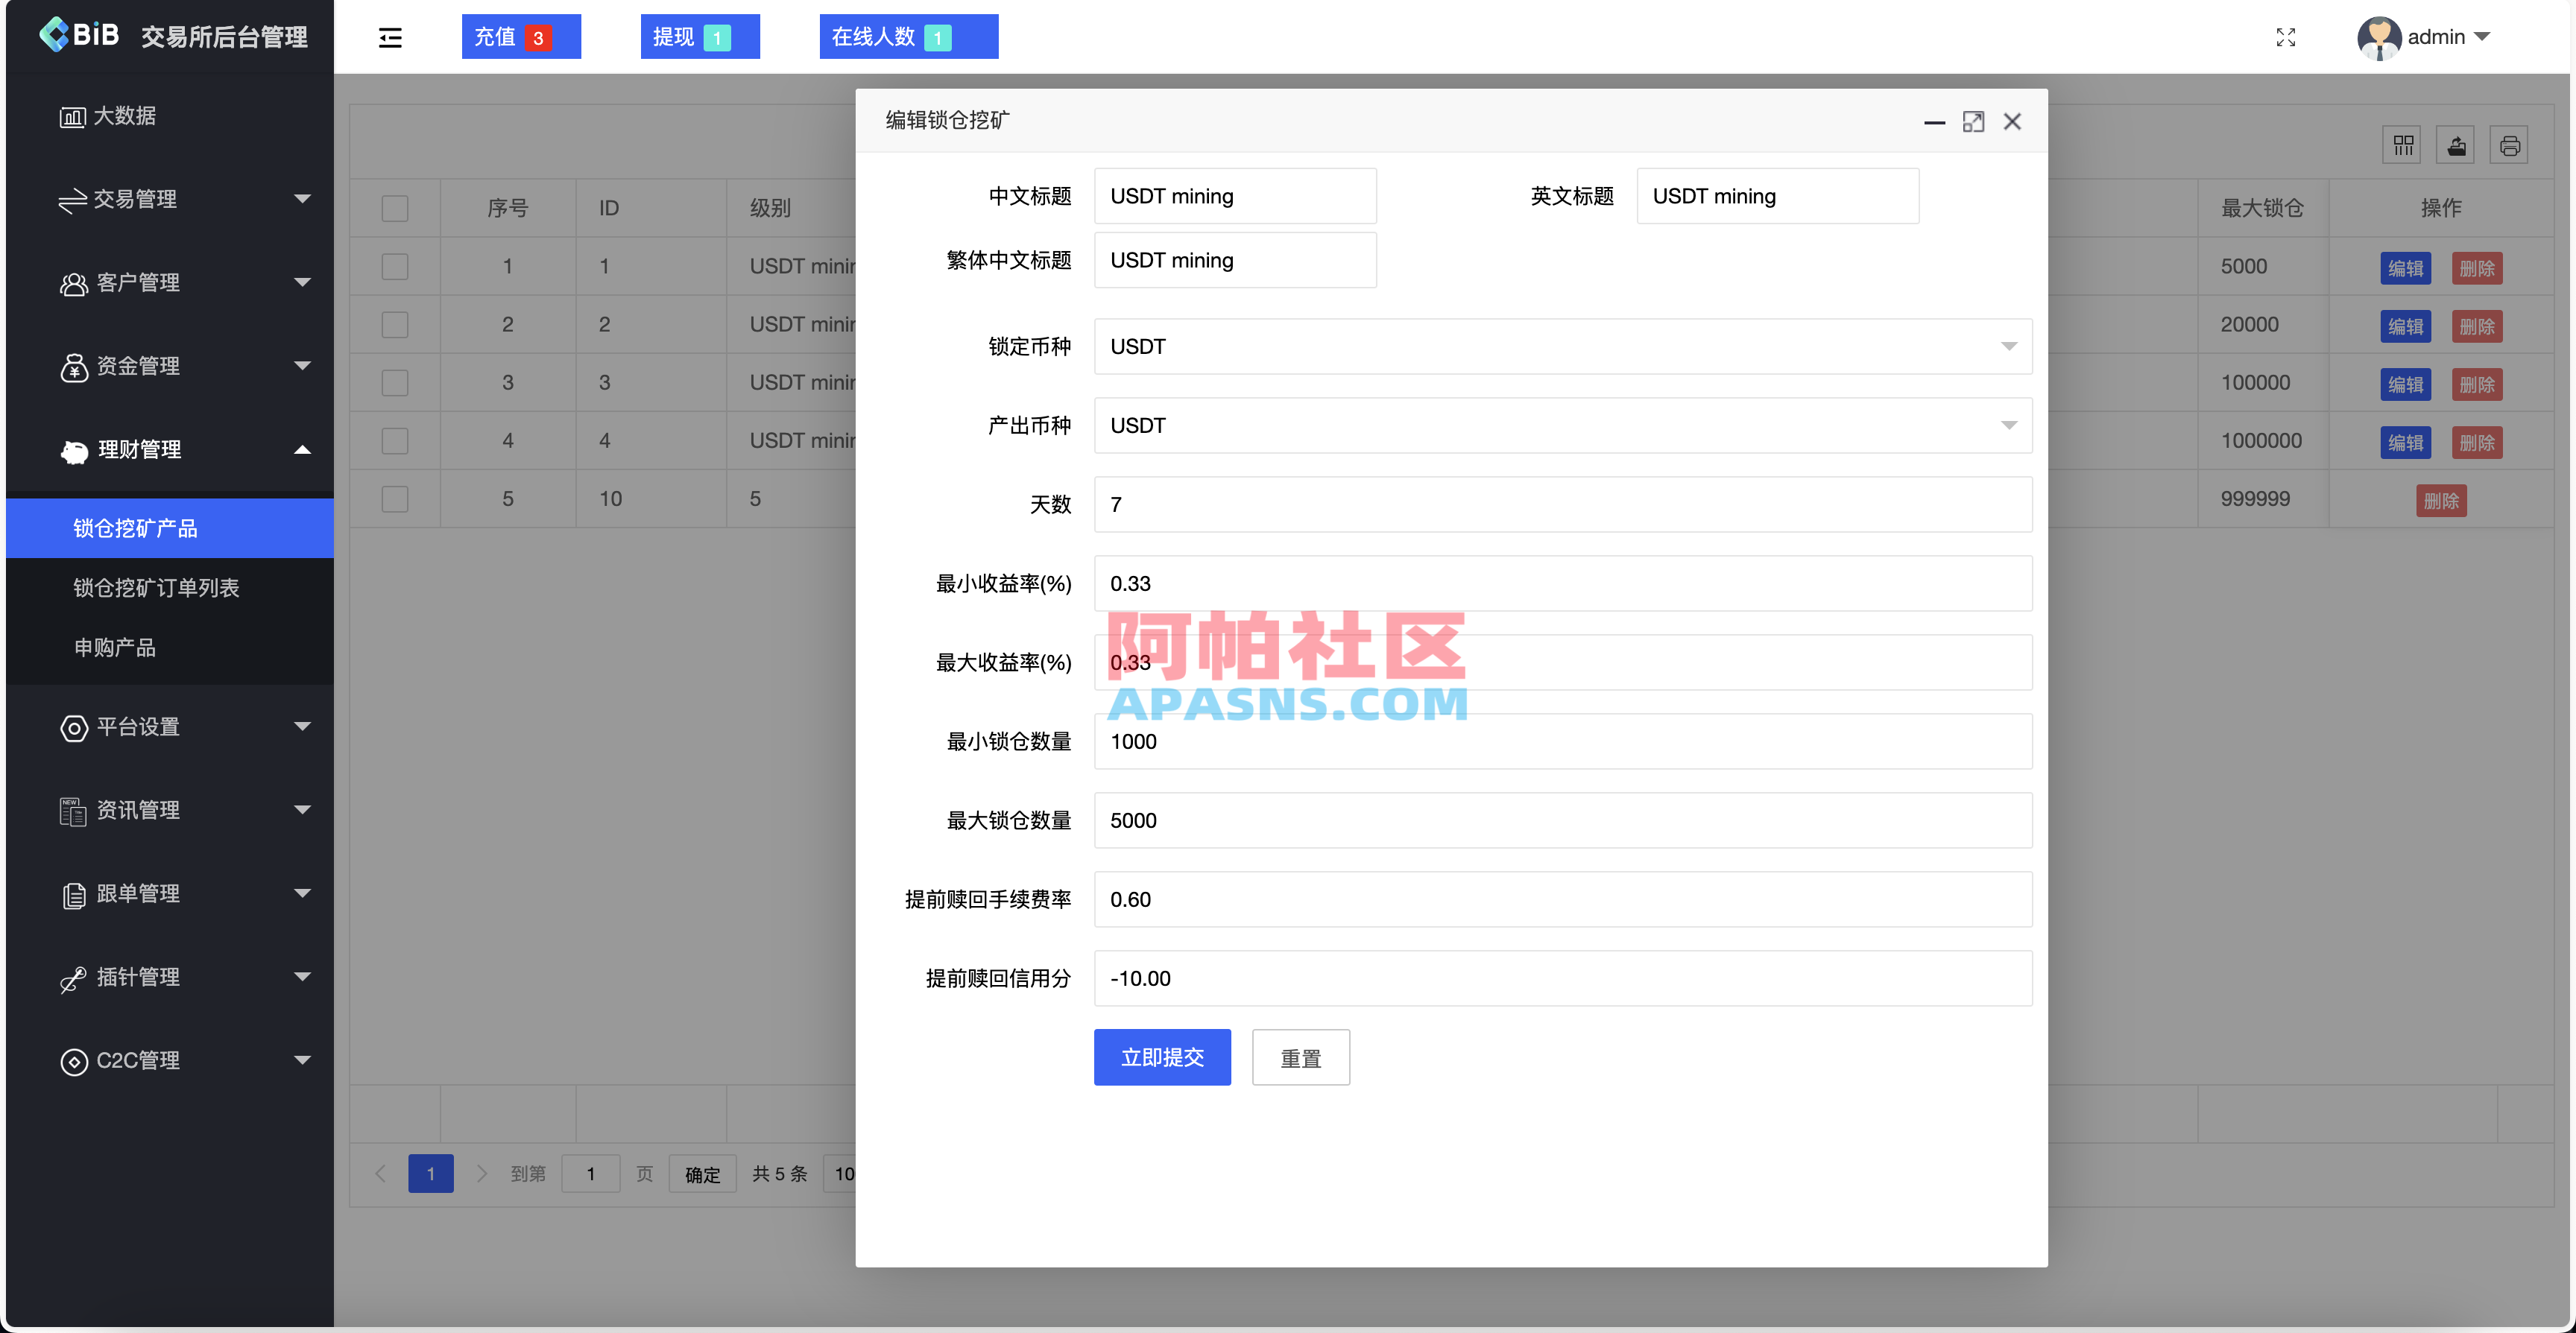Image resolution: width=2576 pixels, height=1333 pixels.
Task: Click the 在线人数 indicator button
Action: pyautogui.click(x=907, y=36)
